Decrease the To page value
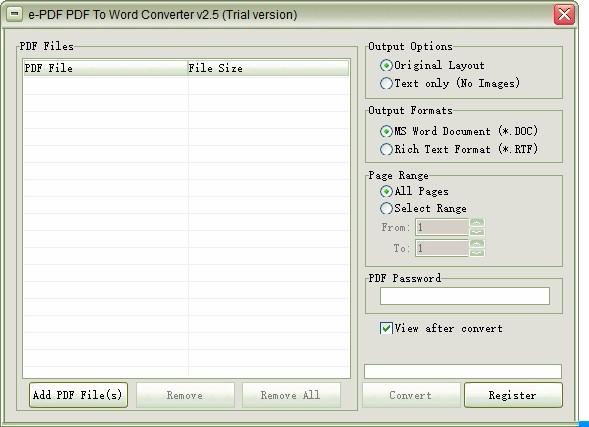The image size is (589, 427). [x=477, y=253]
